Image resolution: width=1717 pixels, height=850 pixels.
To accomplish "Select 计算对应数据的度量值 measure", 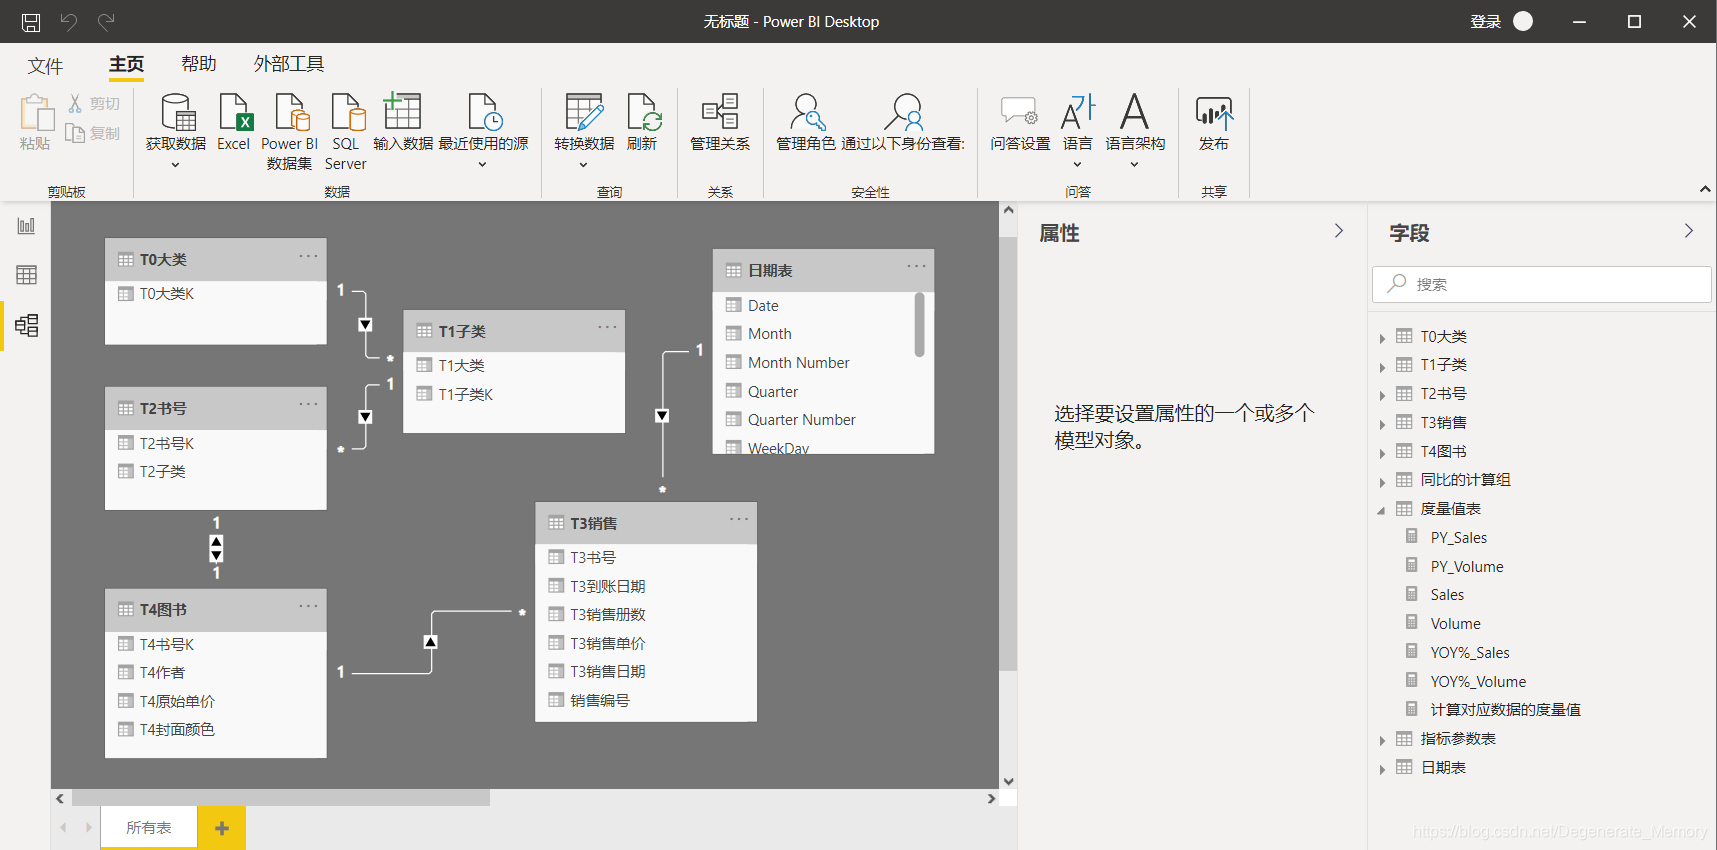I will pyautogui.click(x=1505, y=710).
